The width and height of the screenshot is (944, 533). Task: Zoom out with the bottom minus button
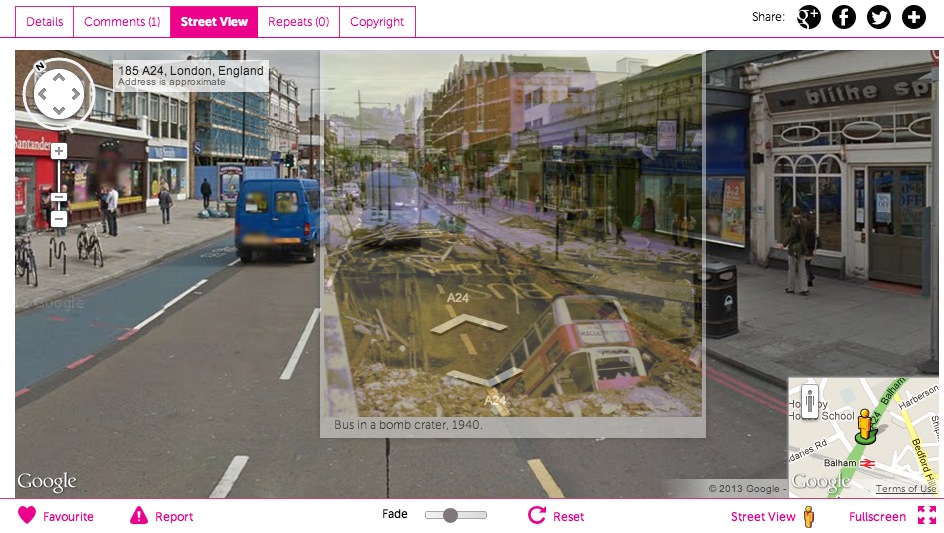[58, 218]
